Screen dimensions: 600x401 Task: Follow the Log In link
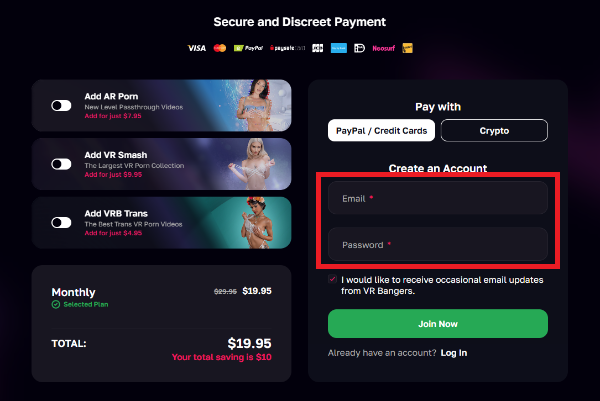click(x=454, y=353)
